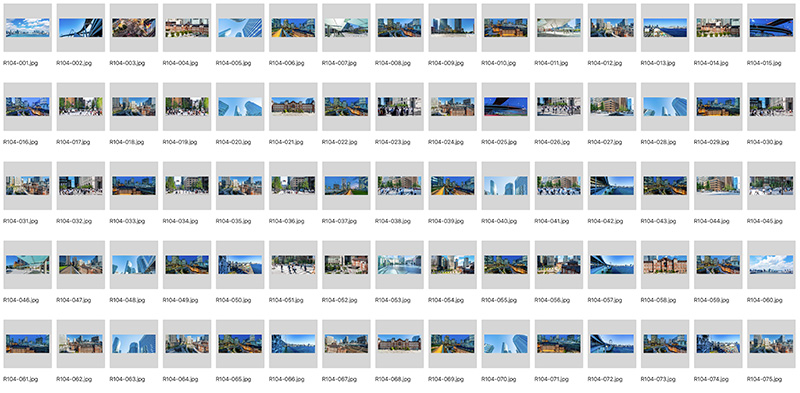Select the R104-060.jpg sky panorama
The height and width of the screenshot is (393, 800).
[771, 265]
